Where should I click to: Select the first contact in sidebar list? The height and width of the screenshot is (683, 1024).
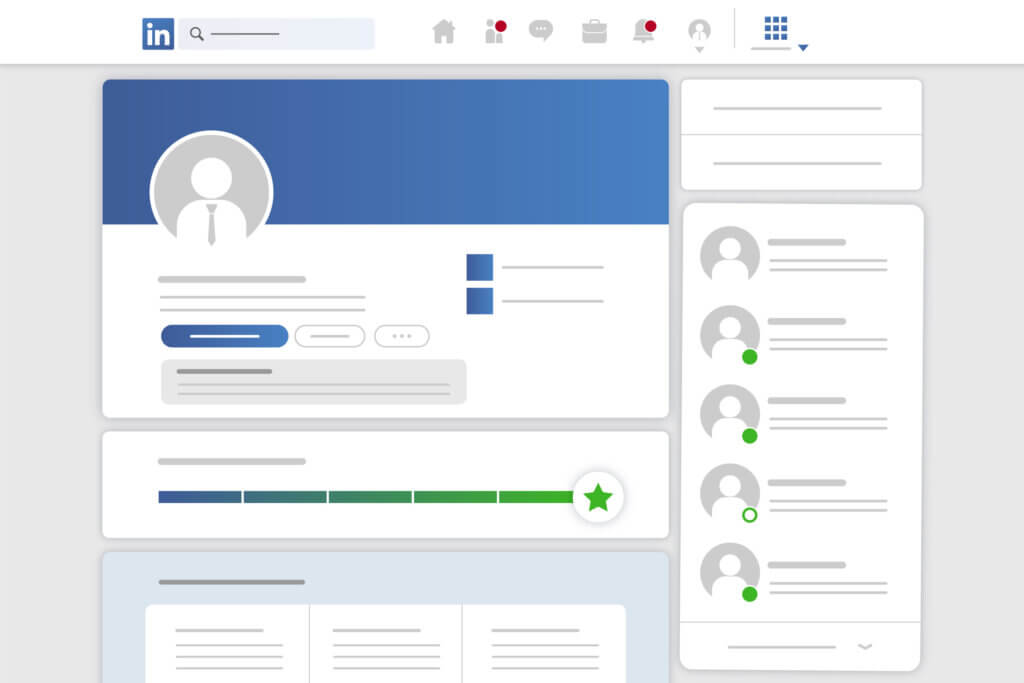tap(729, 253)
